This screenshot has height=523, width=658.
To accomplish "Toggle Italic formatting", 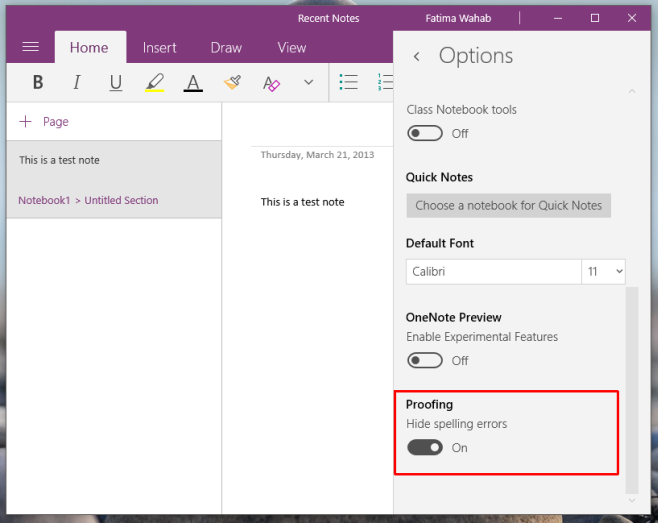I will coord(77,82).
